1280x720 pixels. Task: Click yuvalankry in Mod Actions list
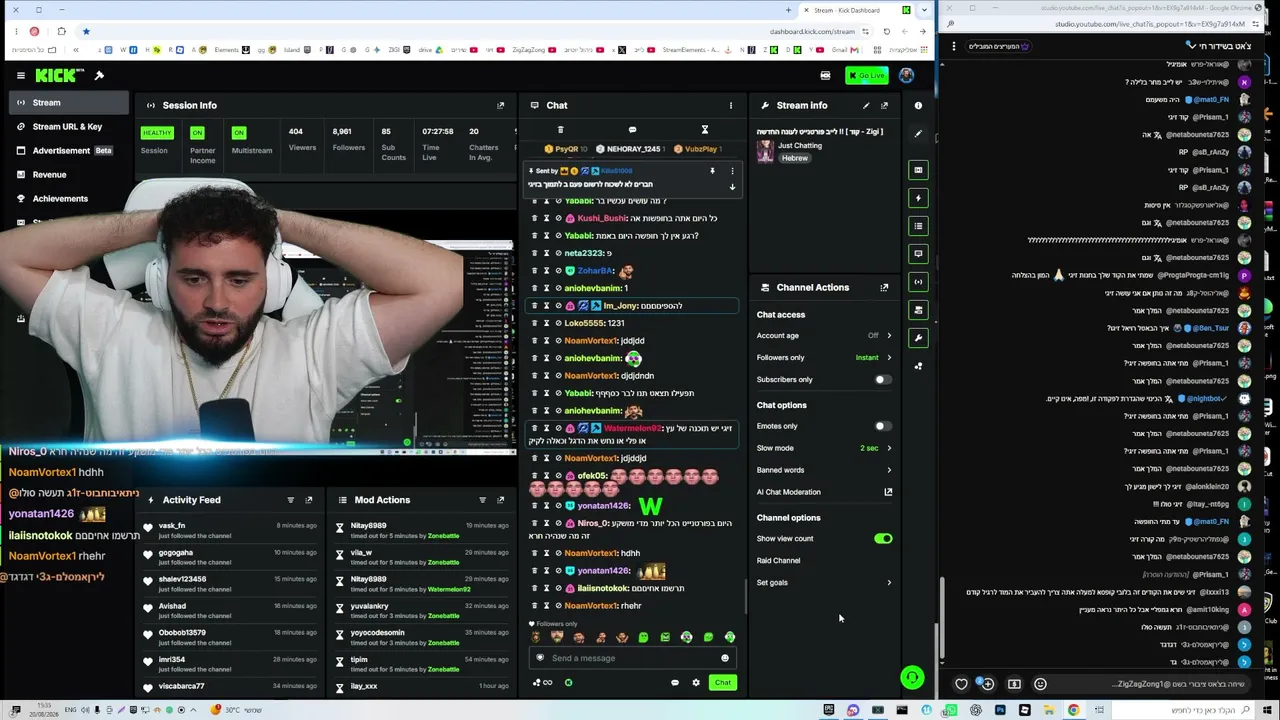(370, 607)
